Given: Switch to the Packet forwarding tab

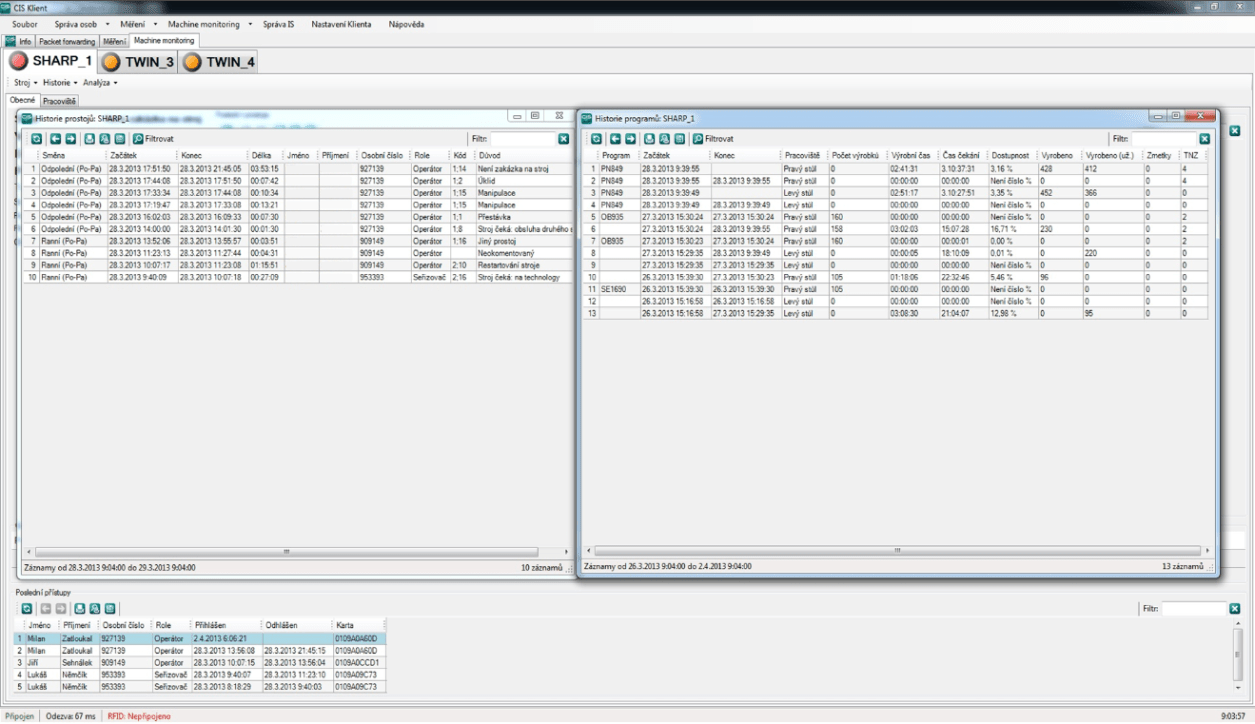Looking at the screenshot, I should pyautogui.click(x=67, y=41).
